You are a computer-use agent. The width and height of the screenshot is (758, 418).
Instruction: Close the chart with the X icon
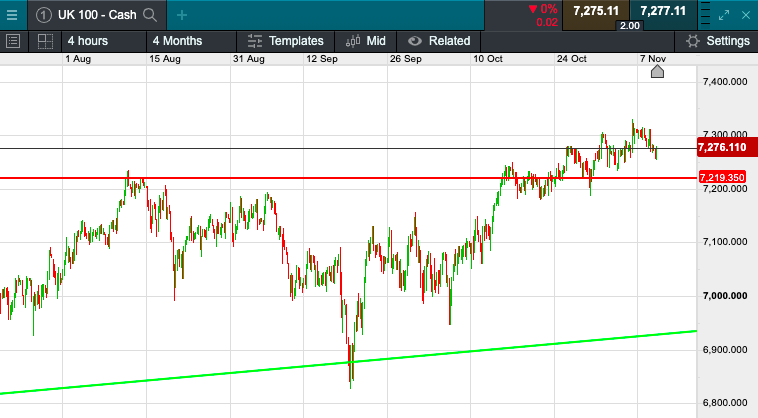(x=745, y=15)
